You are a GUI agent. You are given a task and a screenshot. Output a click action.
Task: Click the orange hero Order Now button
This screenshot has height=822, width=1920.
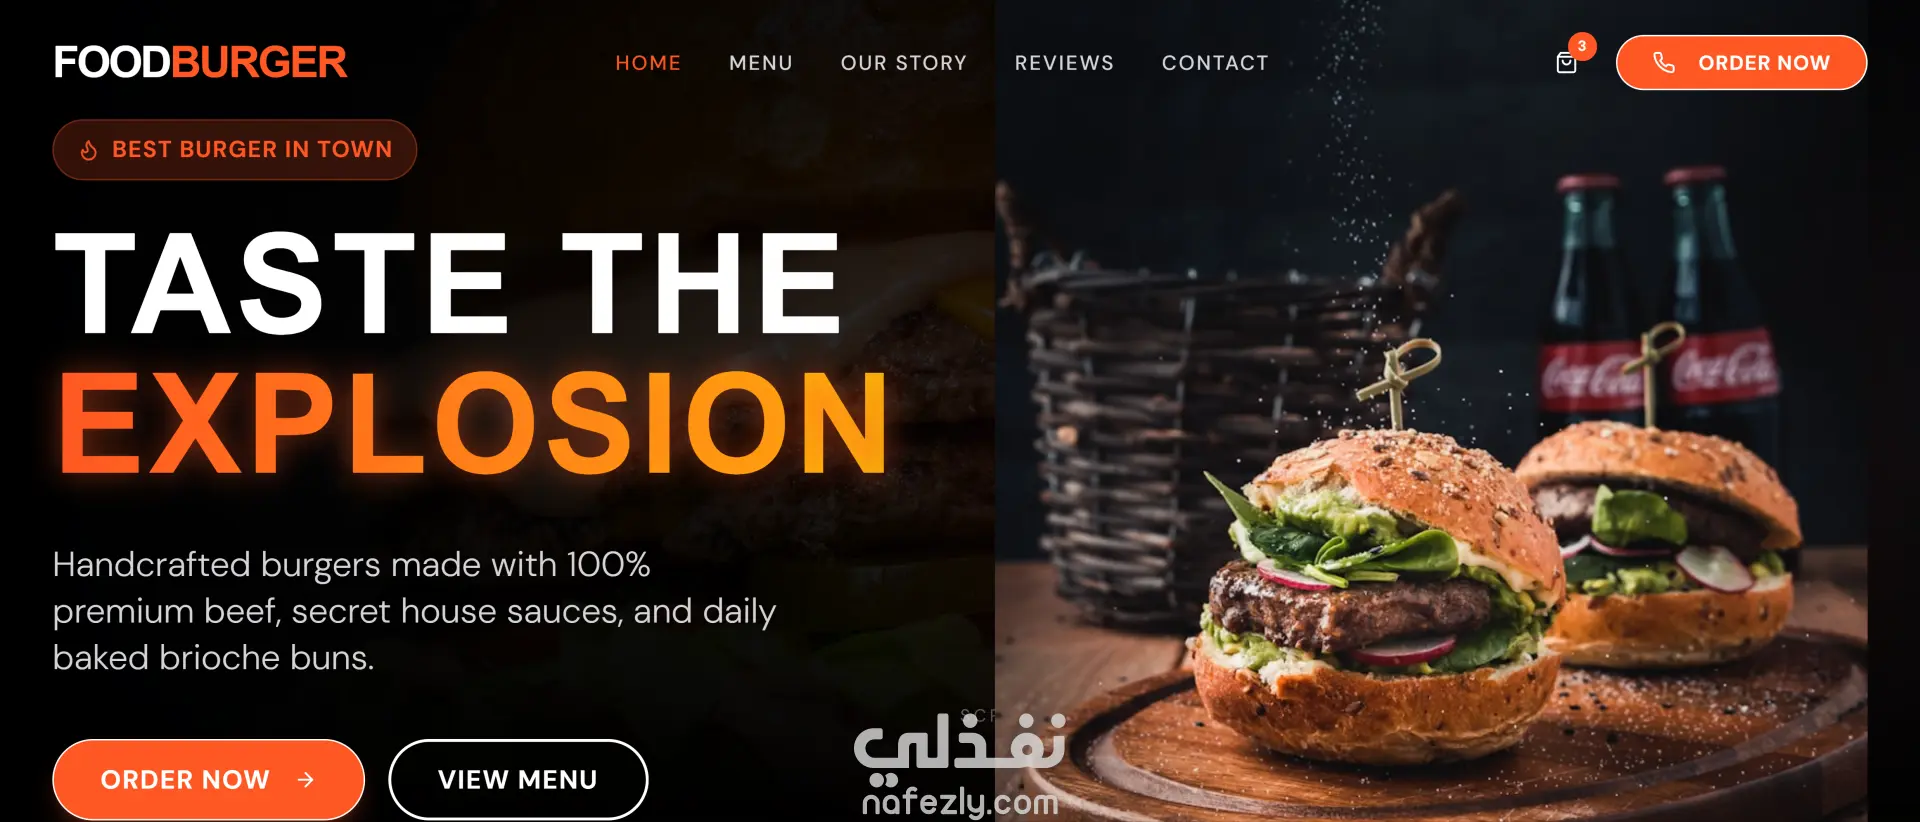click(208, 780)
